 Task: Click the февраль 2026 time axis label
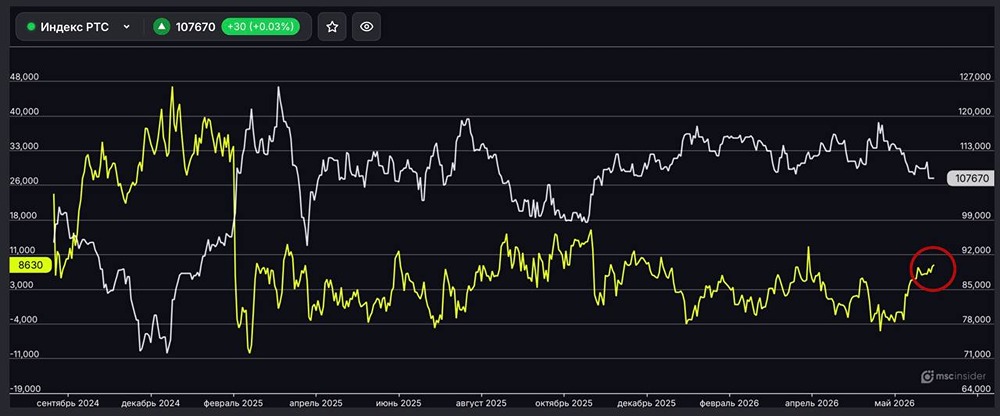[x=729, y=404]
